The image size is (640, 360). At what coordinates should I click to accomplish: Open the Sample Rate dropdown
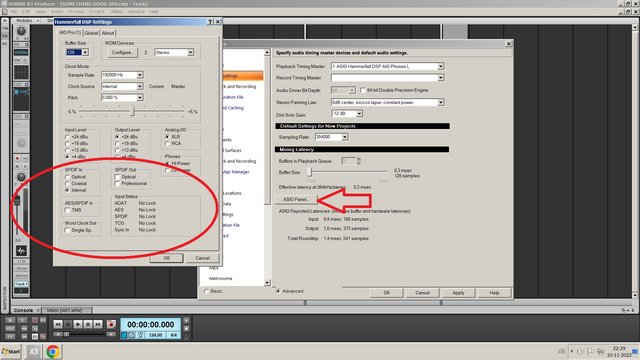point(140,75)
